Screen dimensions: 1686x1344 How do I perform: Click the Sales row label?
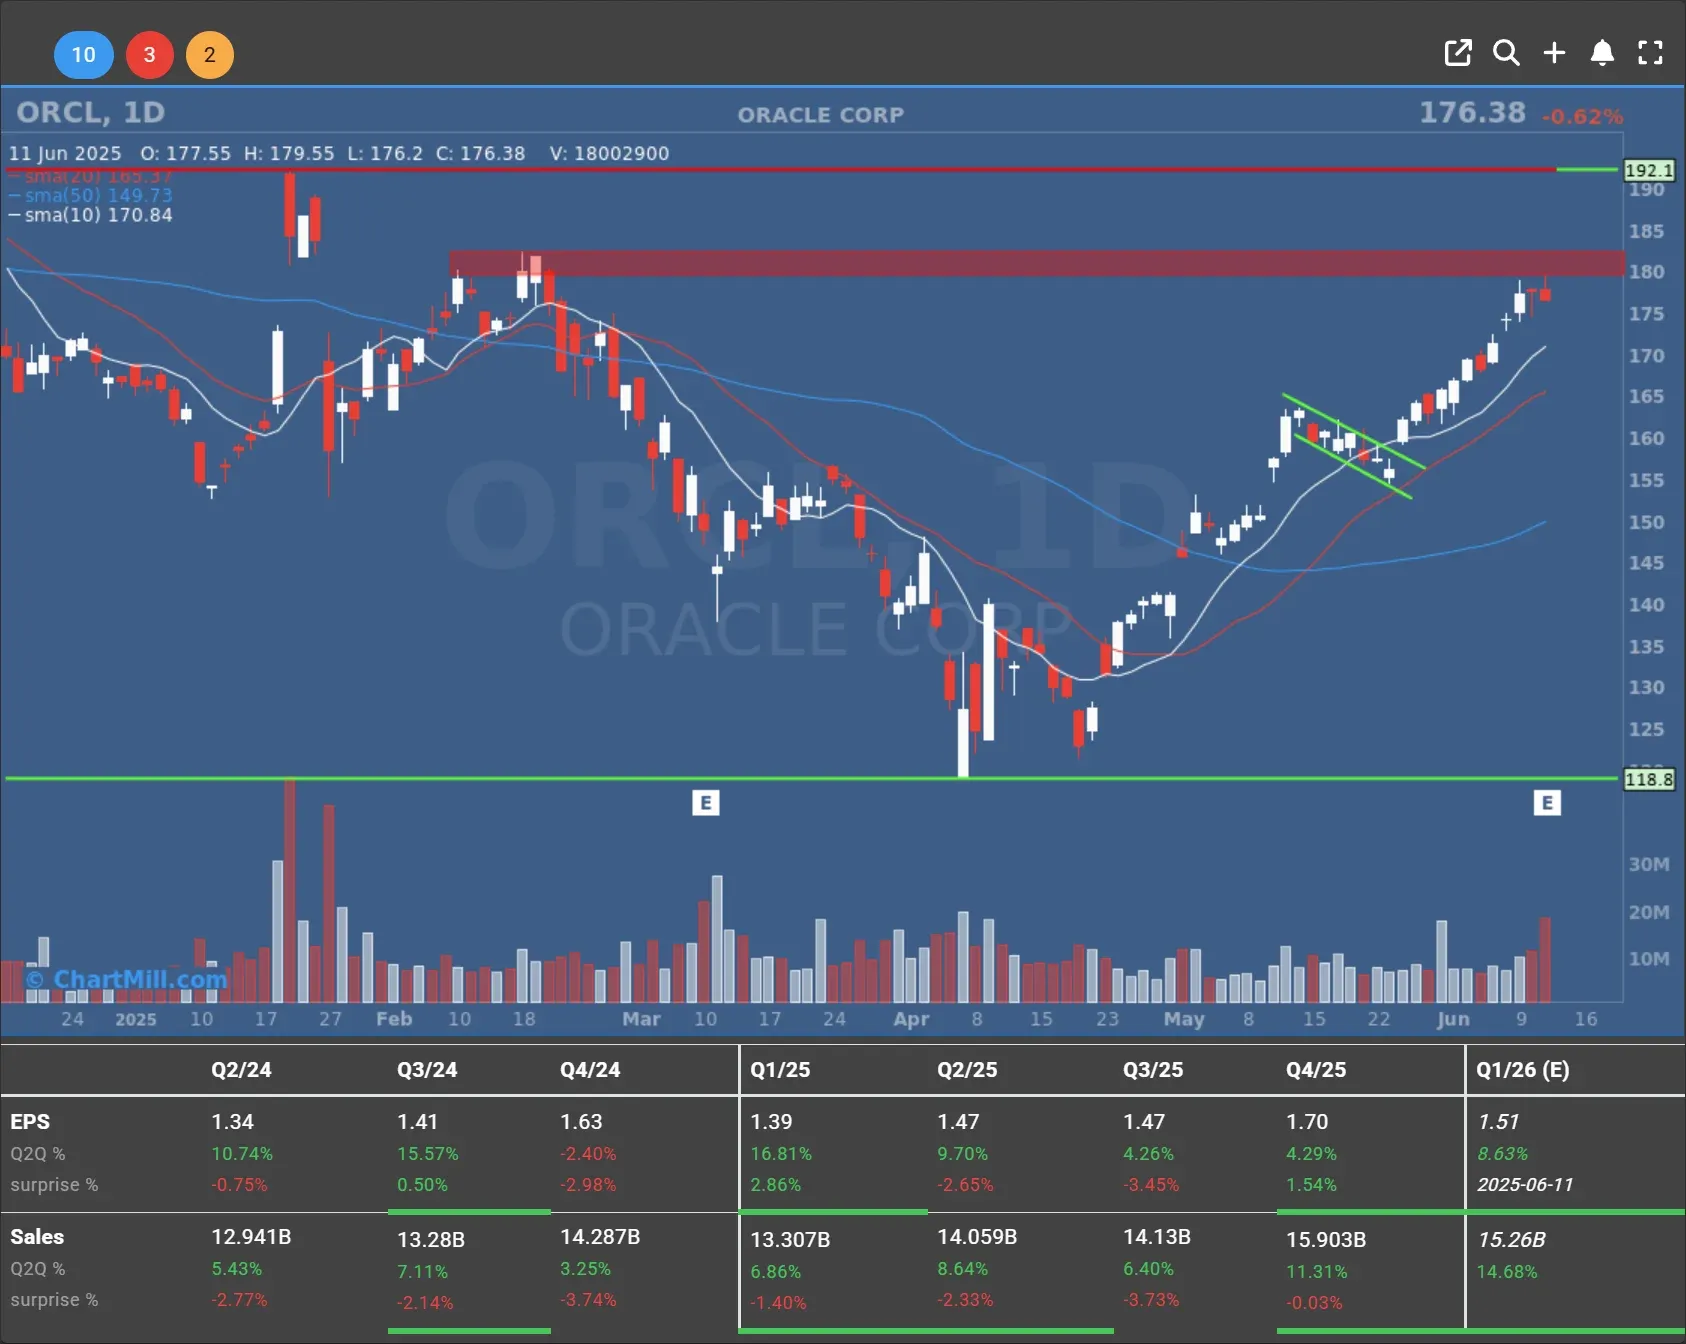37,1237
